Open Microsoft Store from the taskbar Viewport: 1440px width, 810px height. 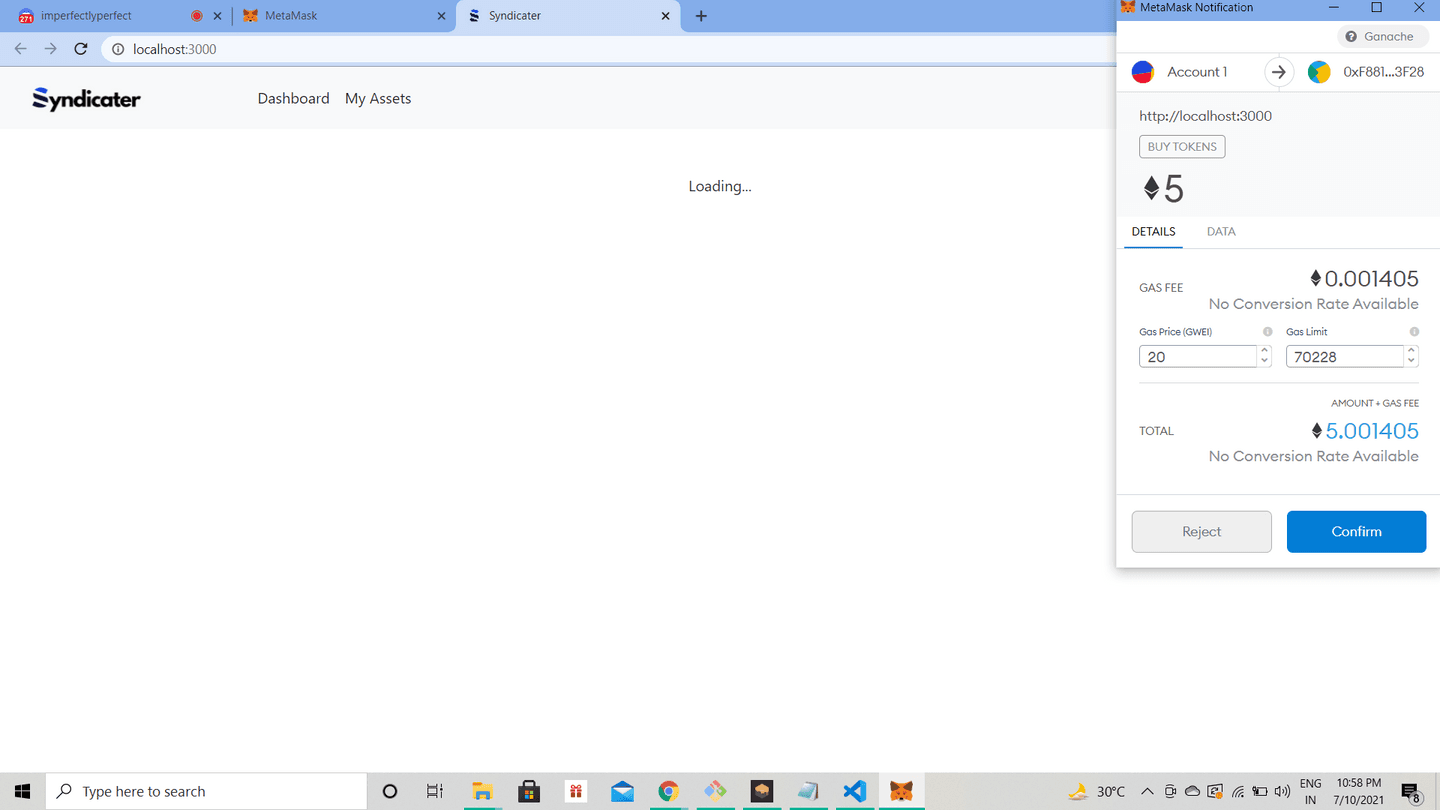(529, 791)
